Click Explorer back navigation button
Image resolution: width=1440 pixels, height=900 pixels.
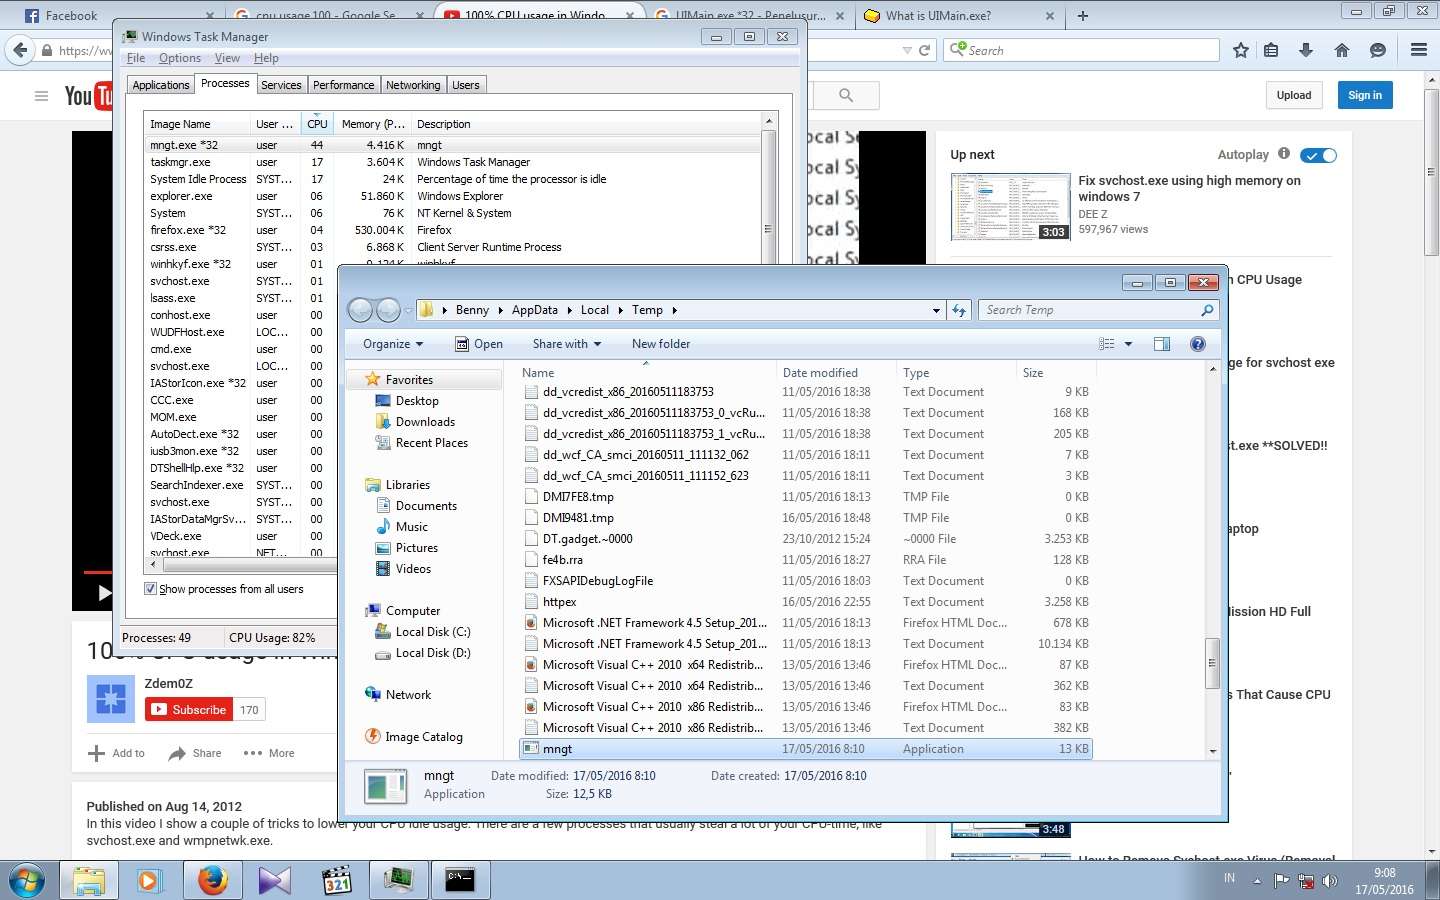(x=360, y=310)
